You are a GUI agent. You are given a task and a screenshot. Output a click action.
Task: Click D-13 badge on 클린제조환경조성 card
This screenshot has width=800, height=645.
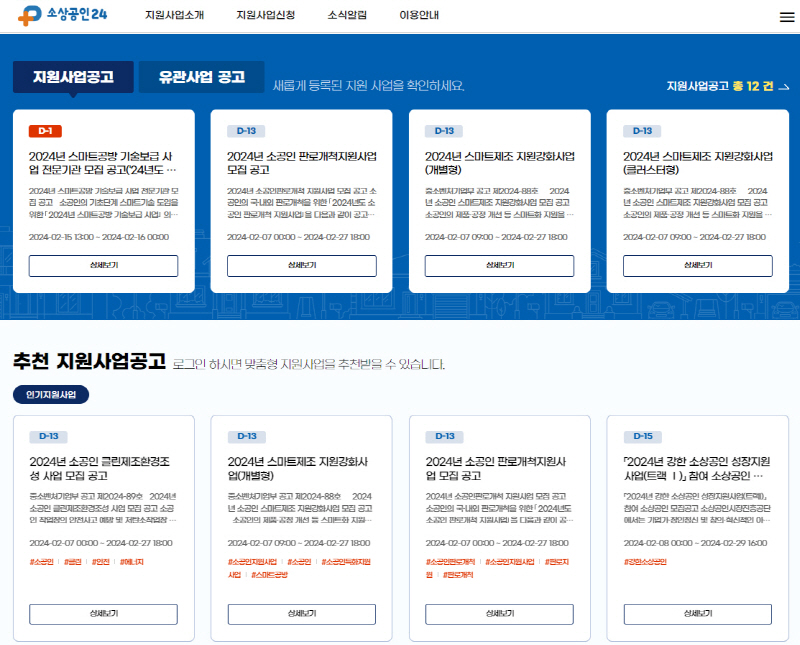click(x=48, y=436)
